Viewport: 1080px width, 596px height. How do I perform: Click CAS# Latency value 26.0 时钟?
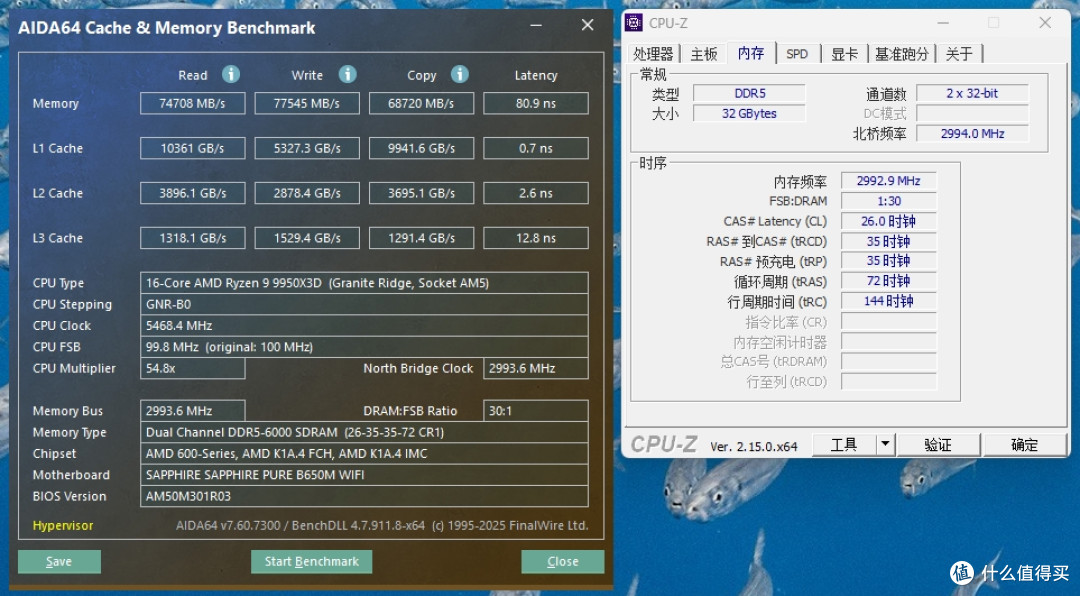[x=889, y=221]
